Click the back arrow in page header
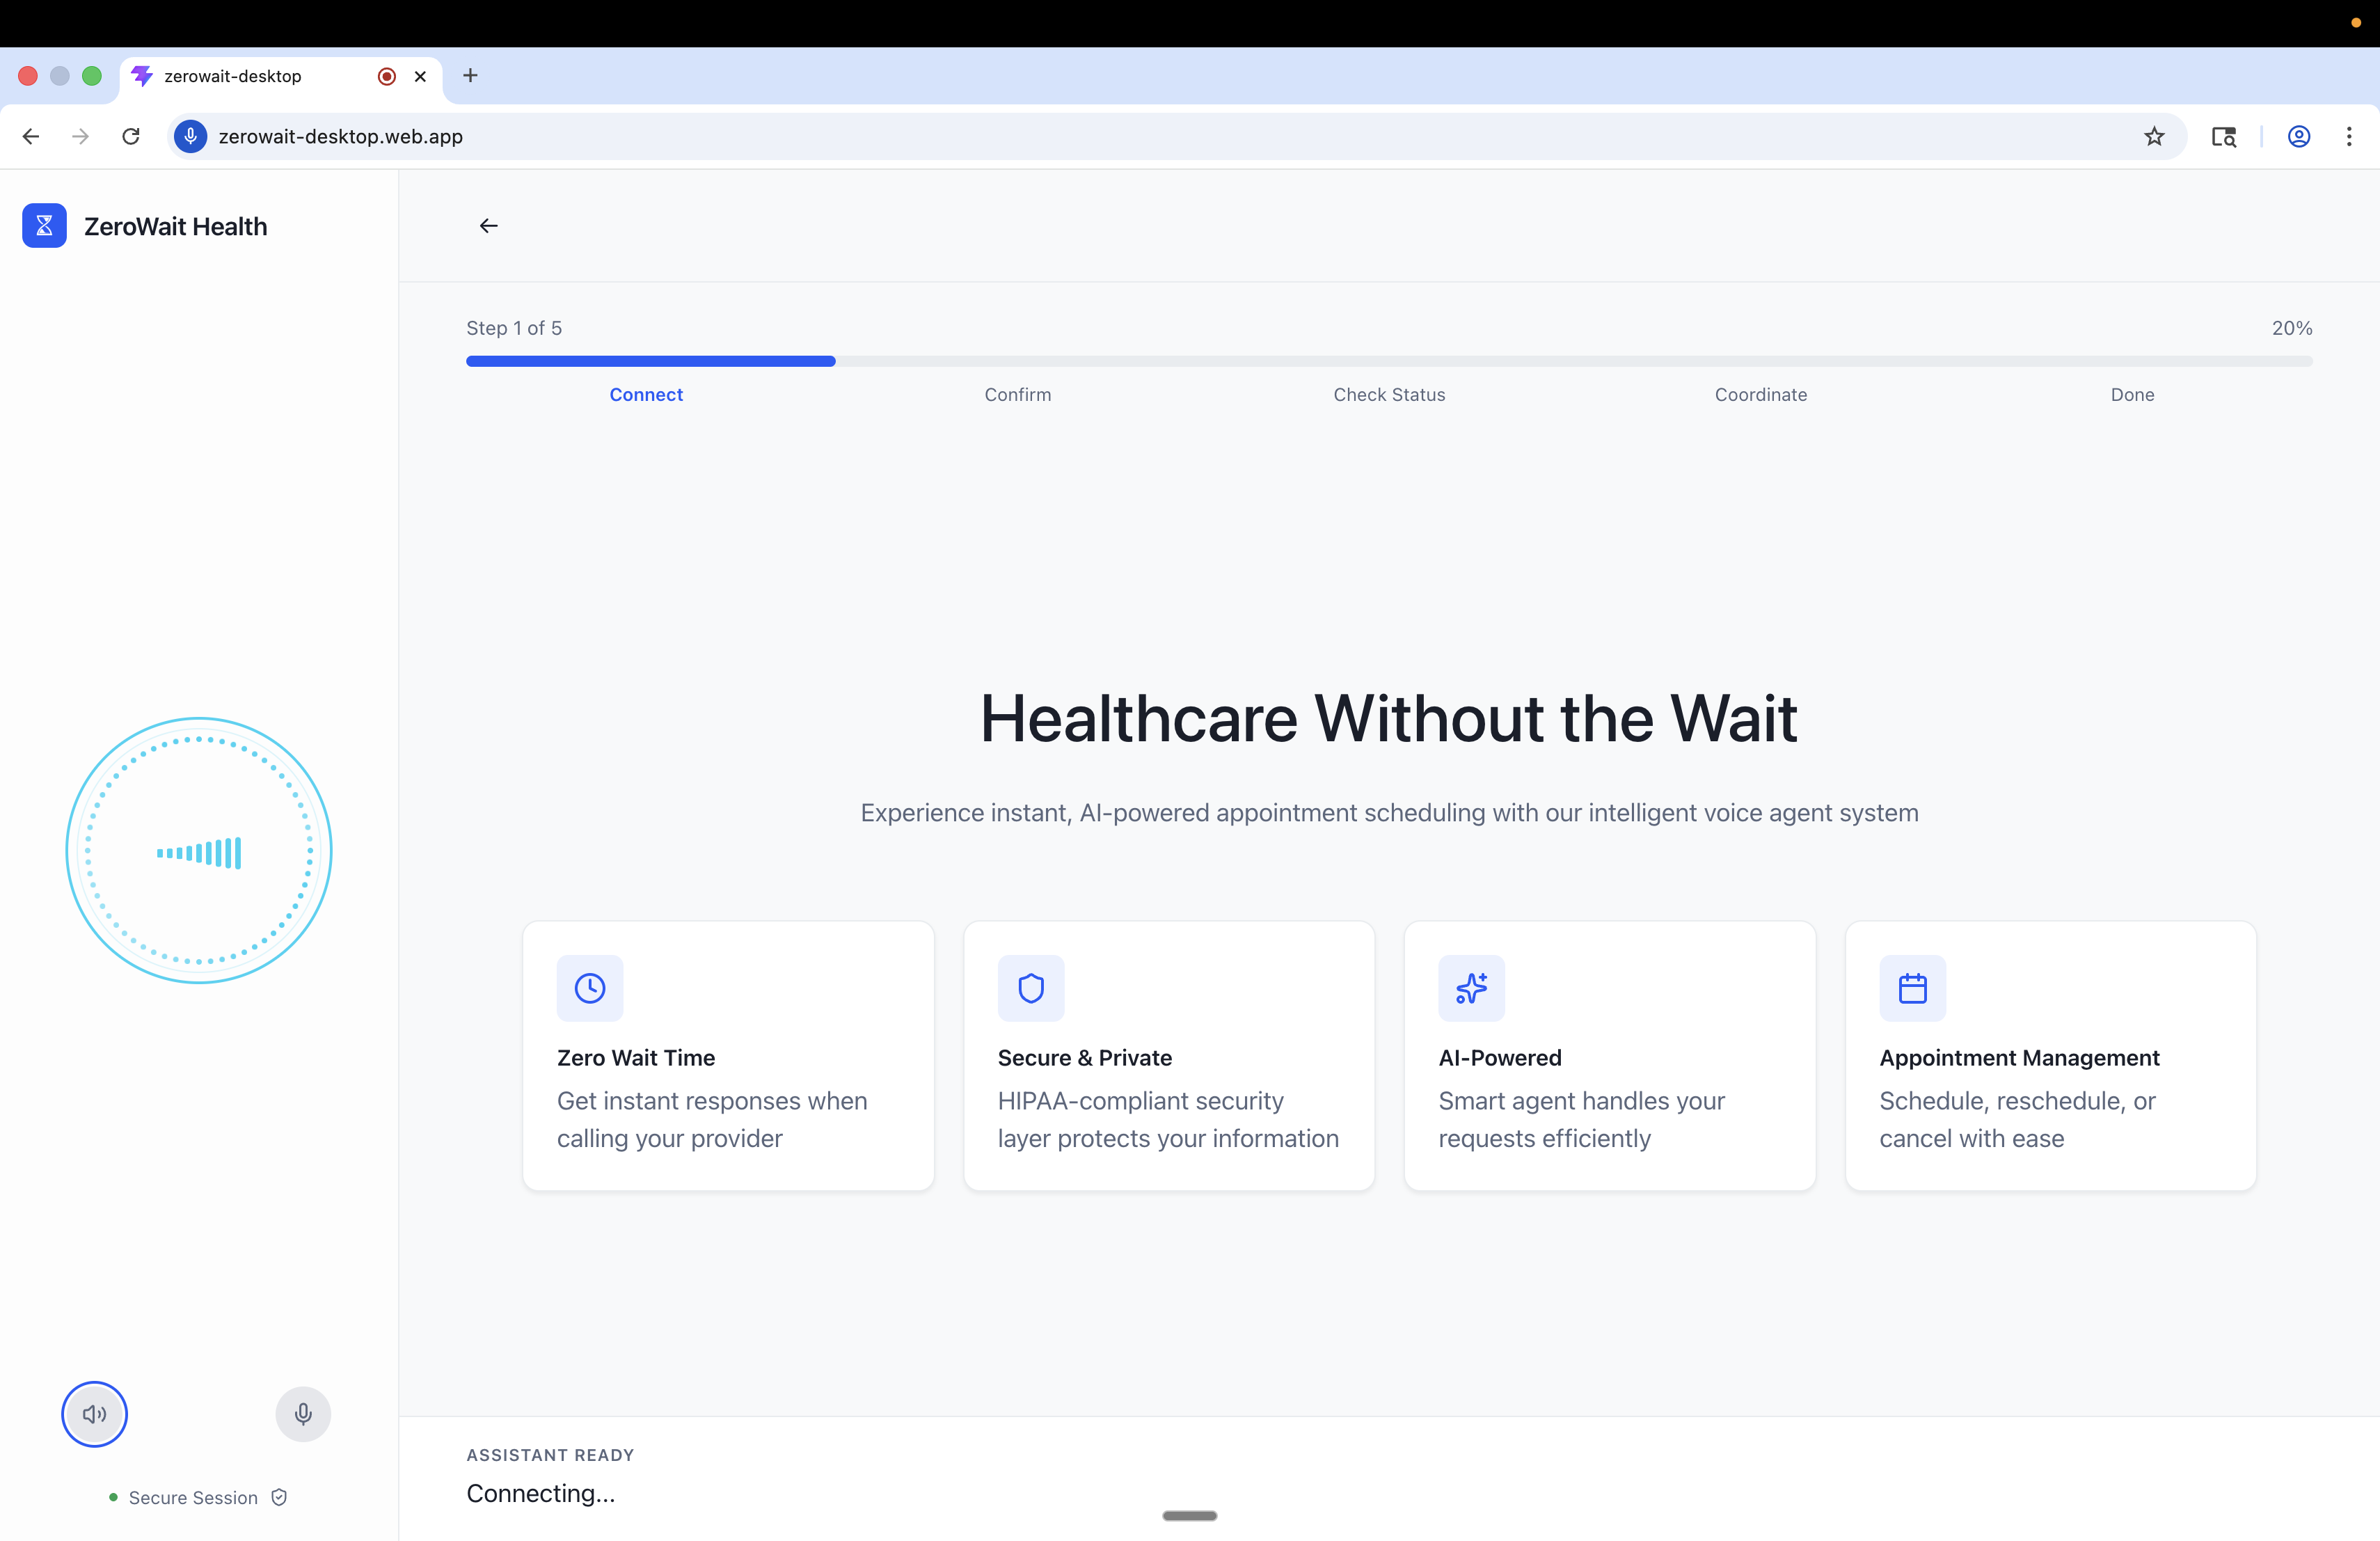The height and width of the screenshot is (1541, 2380). tap(488, 226)
